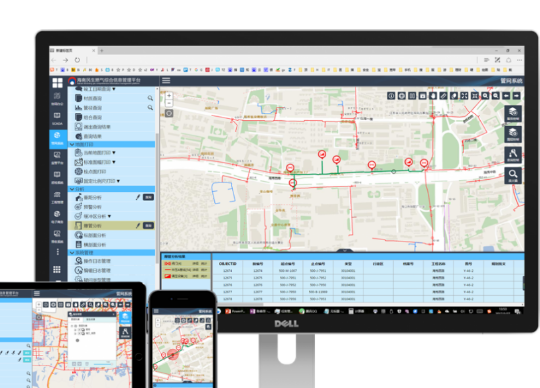
Task: Click the dark clear button in 爆管分析 row
Action: tap(148, 226)
